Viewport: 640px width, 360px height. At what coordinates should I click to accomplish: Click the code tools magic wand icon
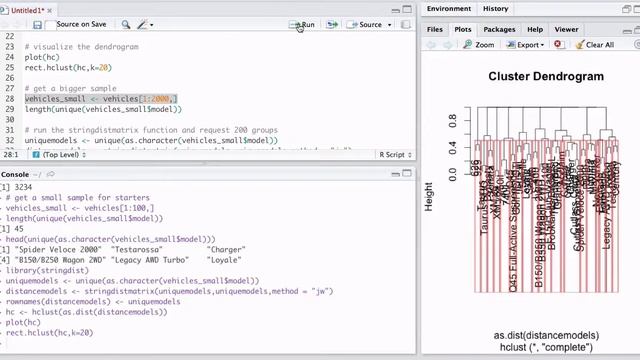click(142, 24)
